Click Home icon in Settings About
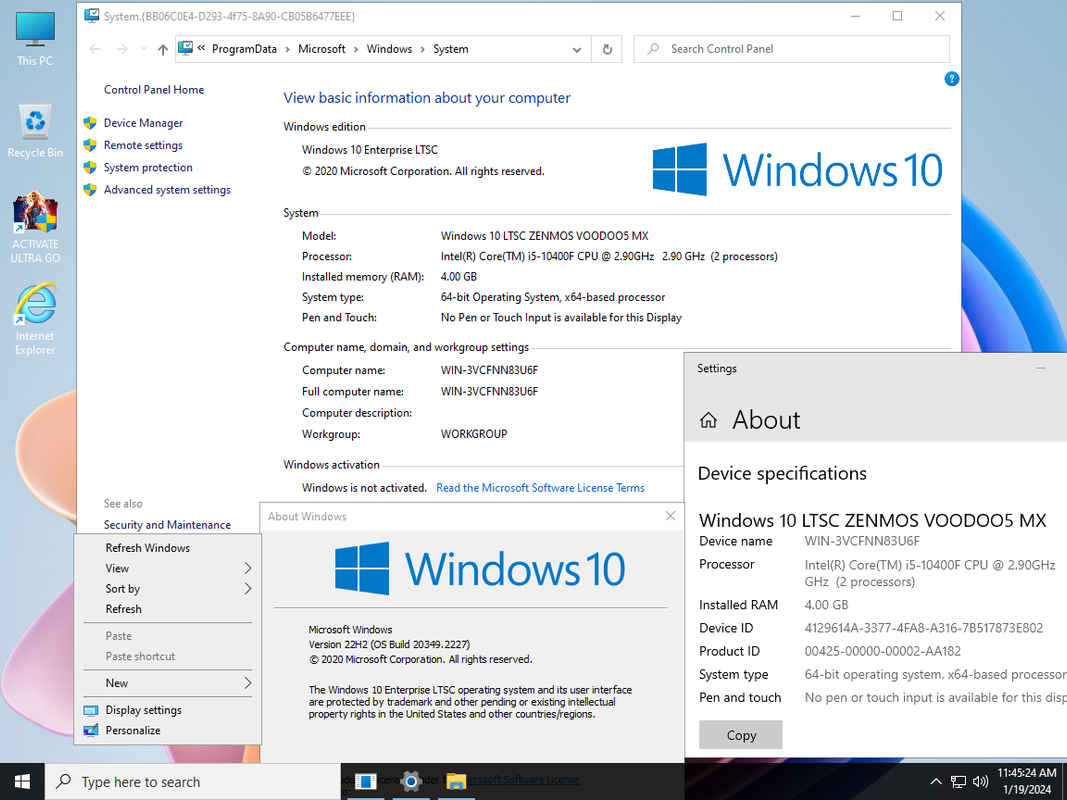 pyautogui.click(x=708, y=420)
